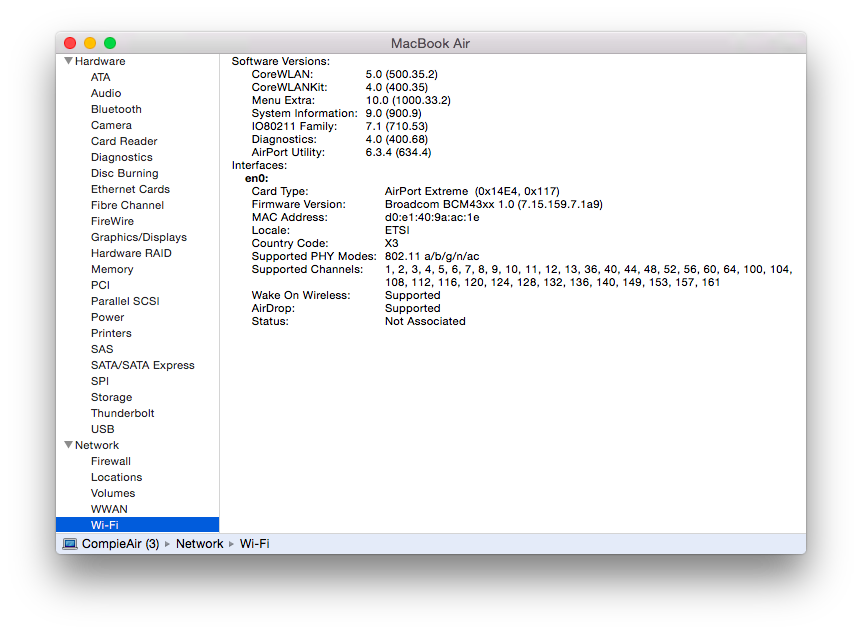Viewport: 862px width, 634px height.
Task: Click AirPort Utility version 6.3.4 (634.4)
Action: coord(399,152)
